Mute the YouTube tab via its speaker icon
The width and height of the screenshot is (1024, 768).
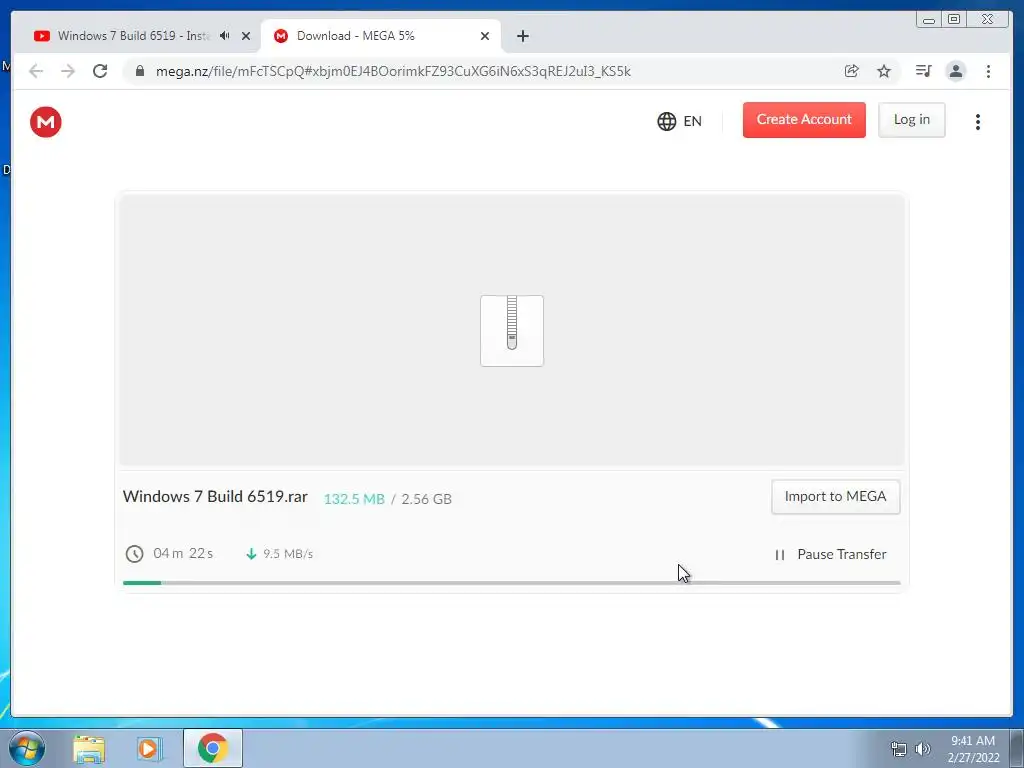coord(225,36)
